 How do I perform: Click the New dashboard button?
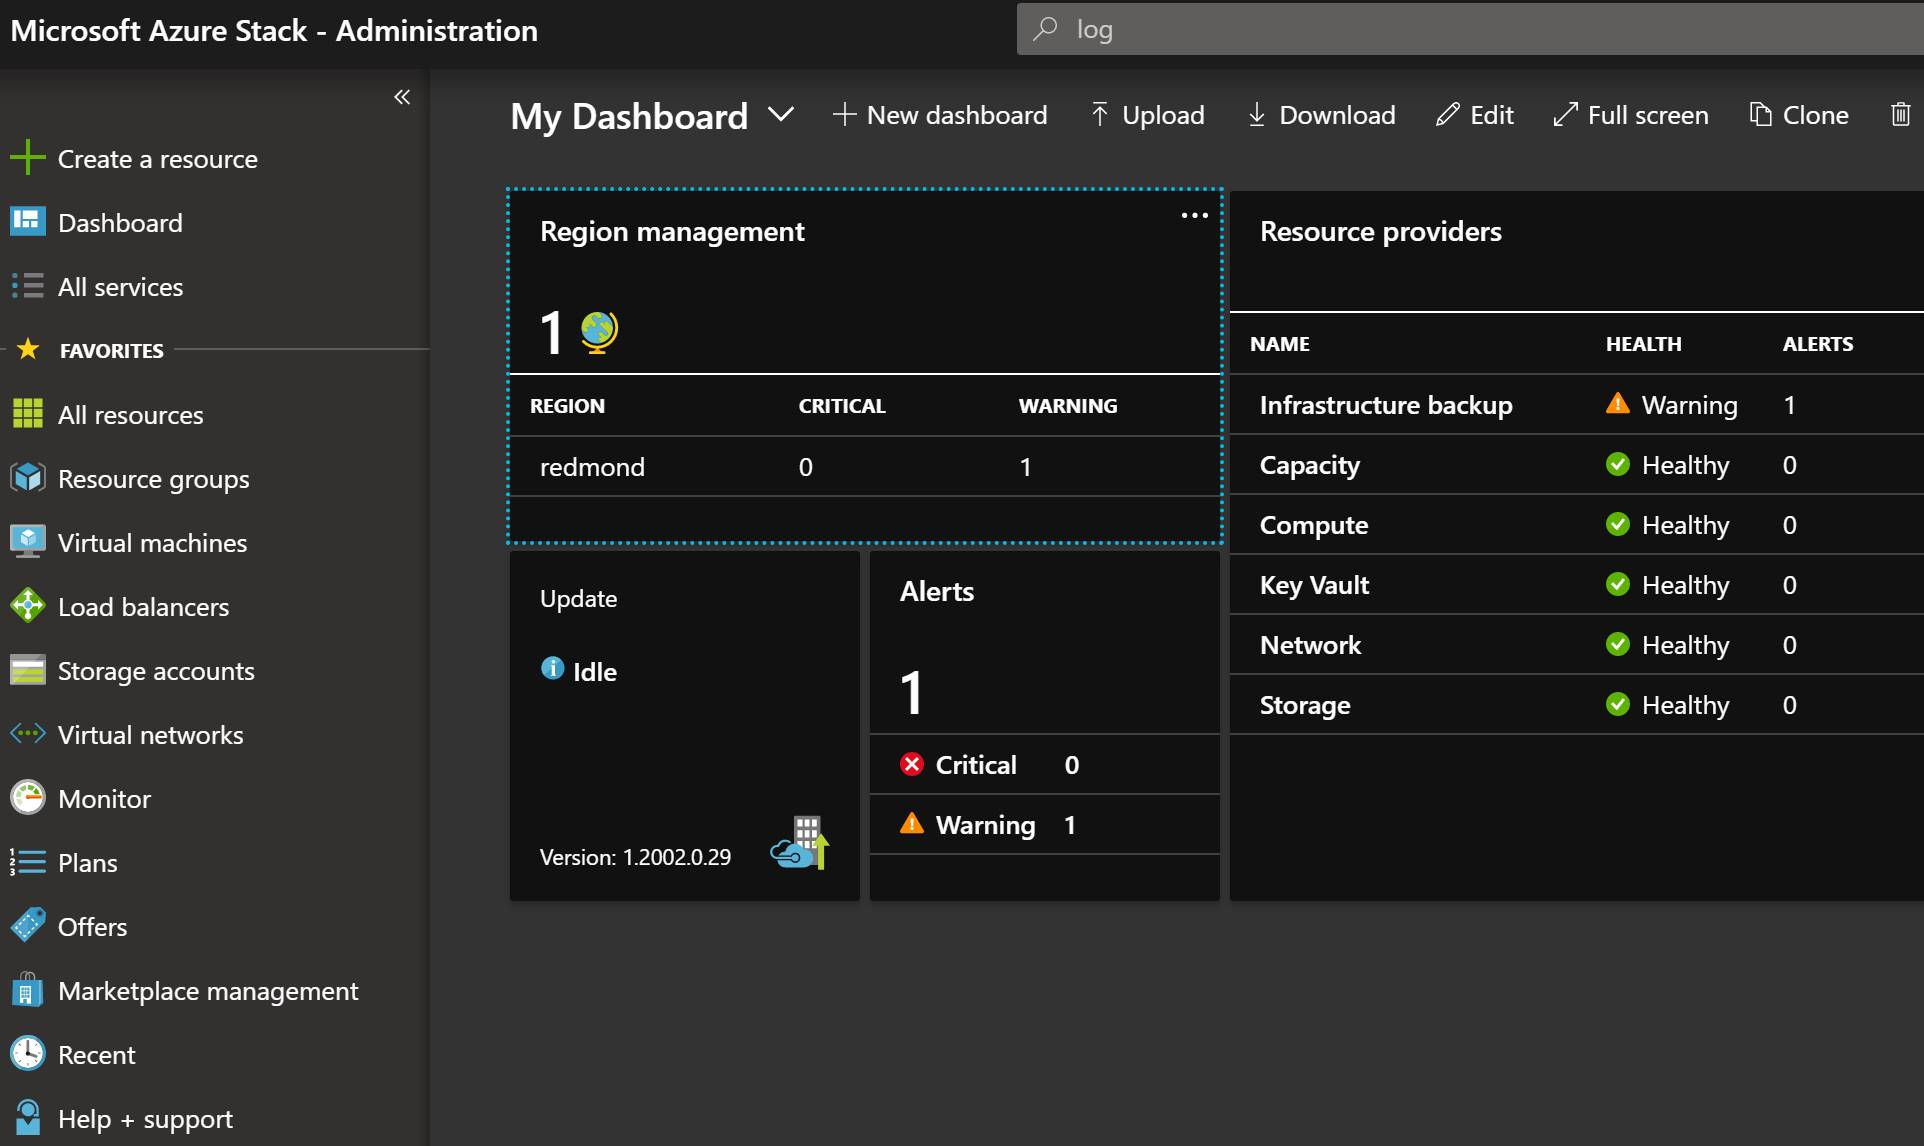click(x=941, y=115)
